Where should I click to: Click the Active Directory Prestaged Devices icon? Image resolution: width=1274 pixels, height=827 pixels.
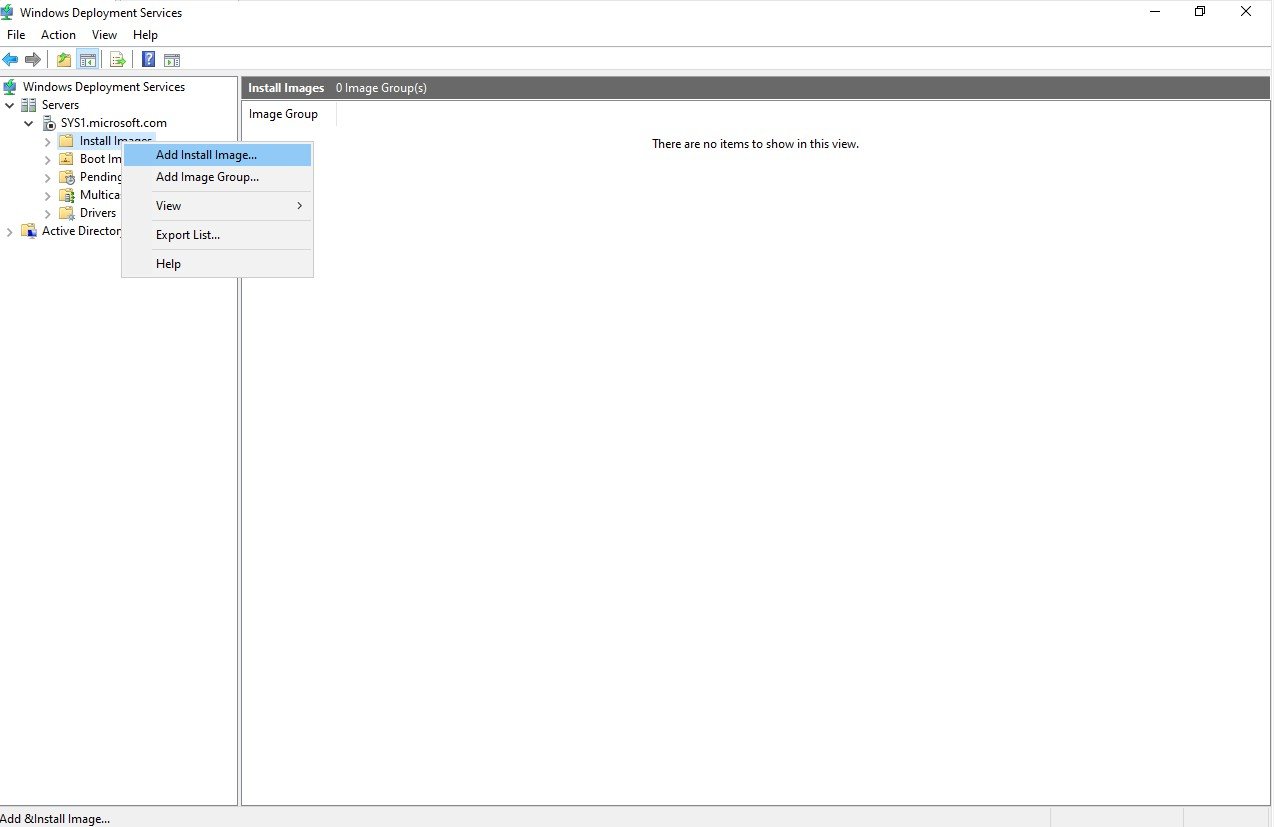(x=29, y=231)
